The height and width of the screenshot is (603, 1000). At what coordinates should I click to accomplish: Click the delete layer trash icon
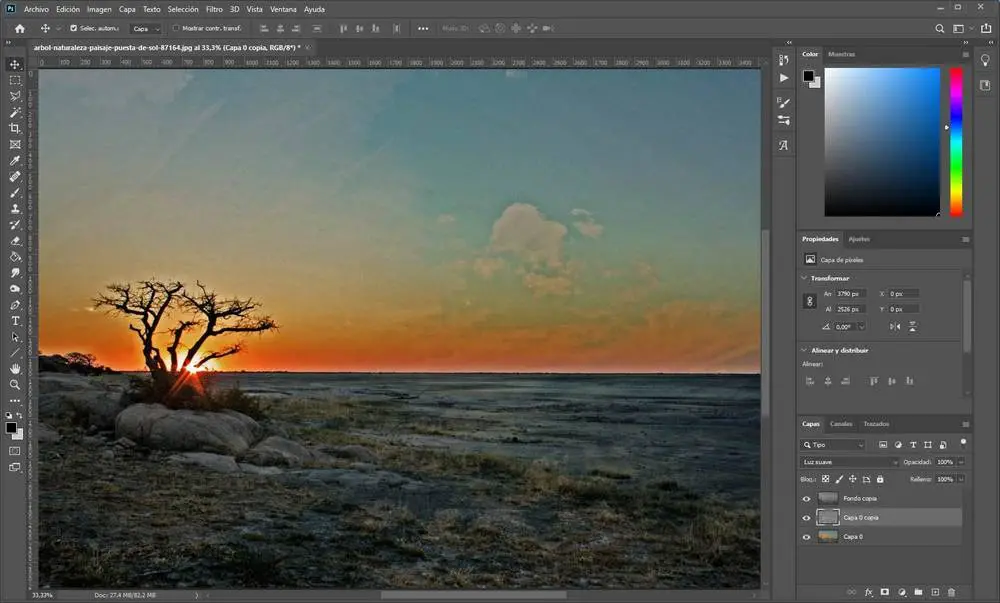coord(951,592)
